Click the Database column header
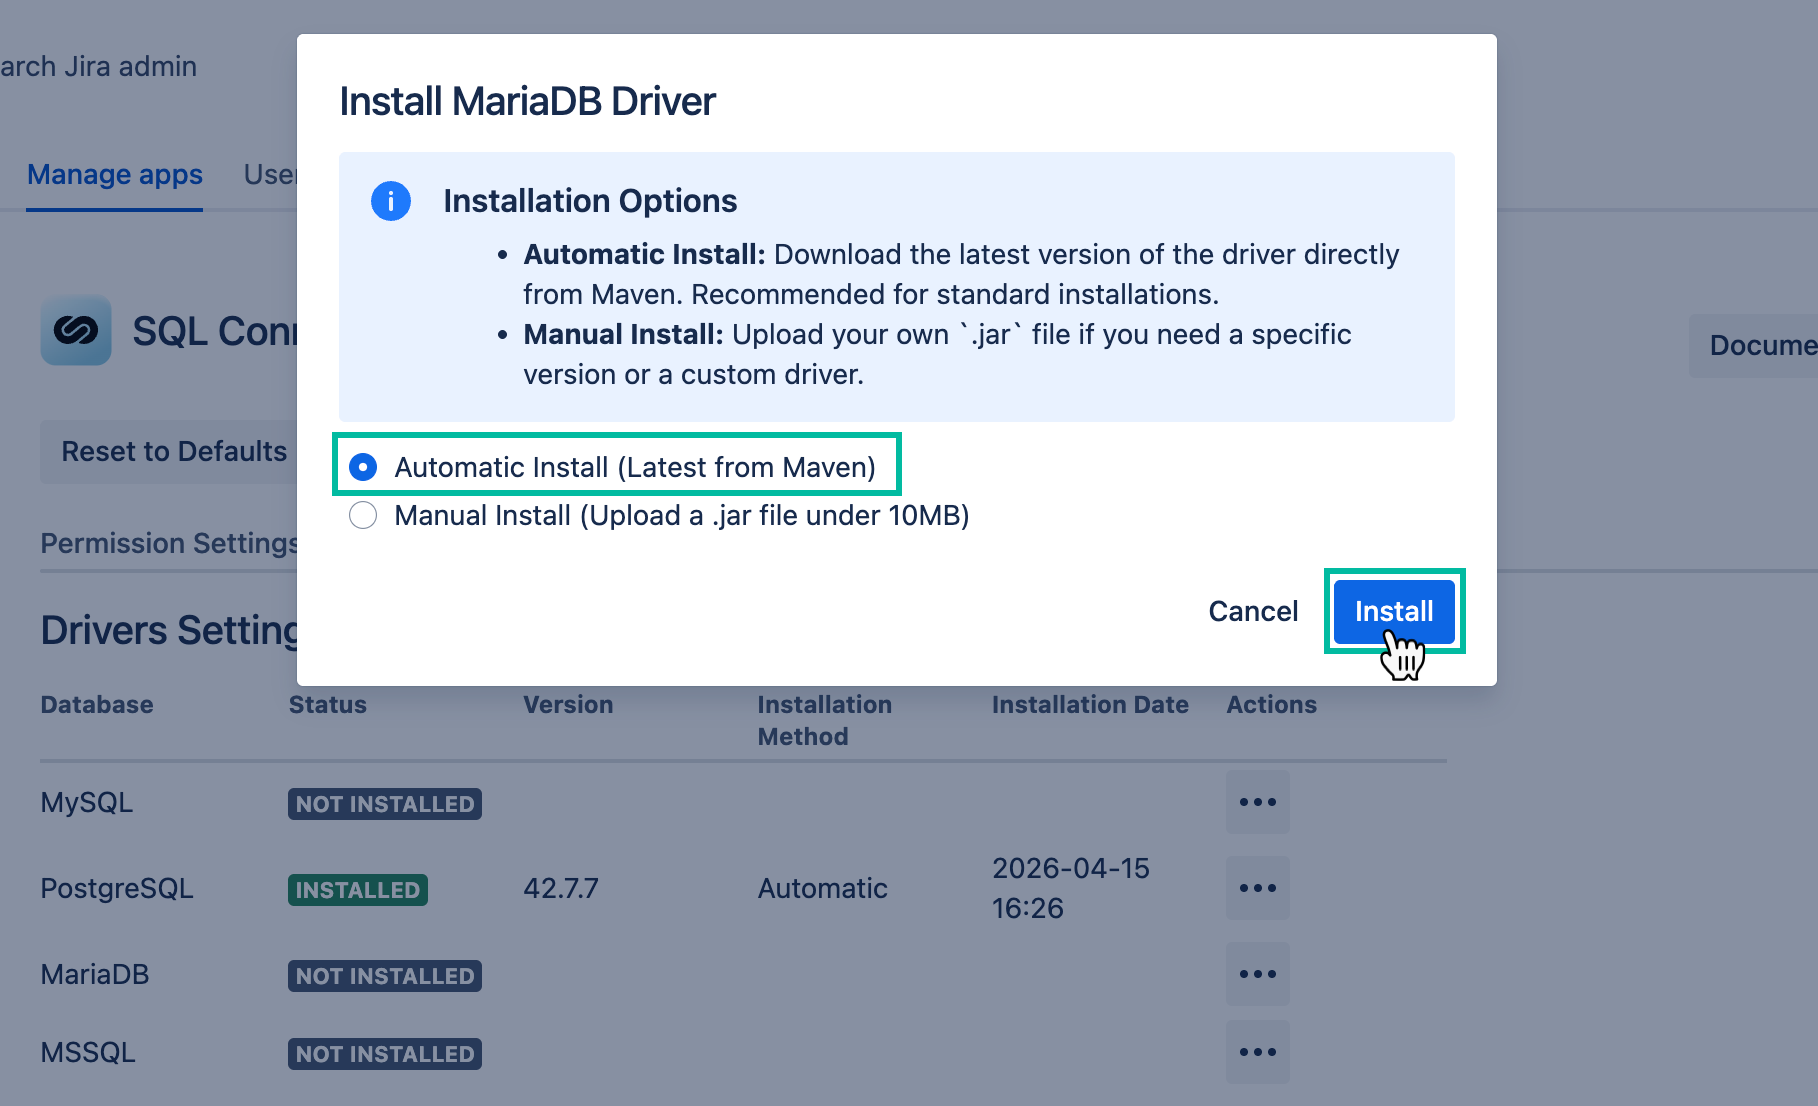The image size is (1818, 1106). [x=97, y=705]
